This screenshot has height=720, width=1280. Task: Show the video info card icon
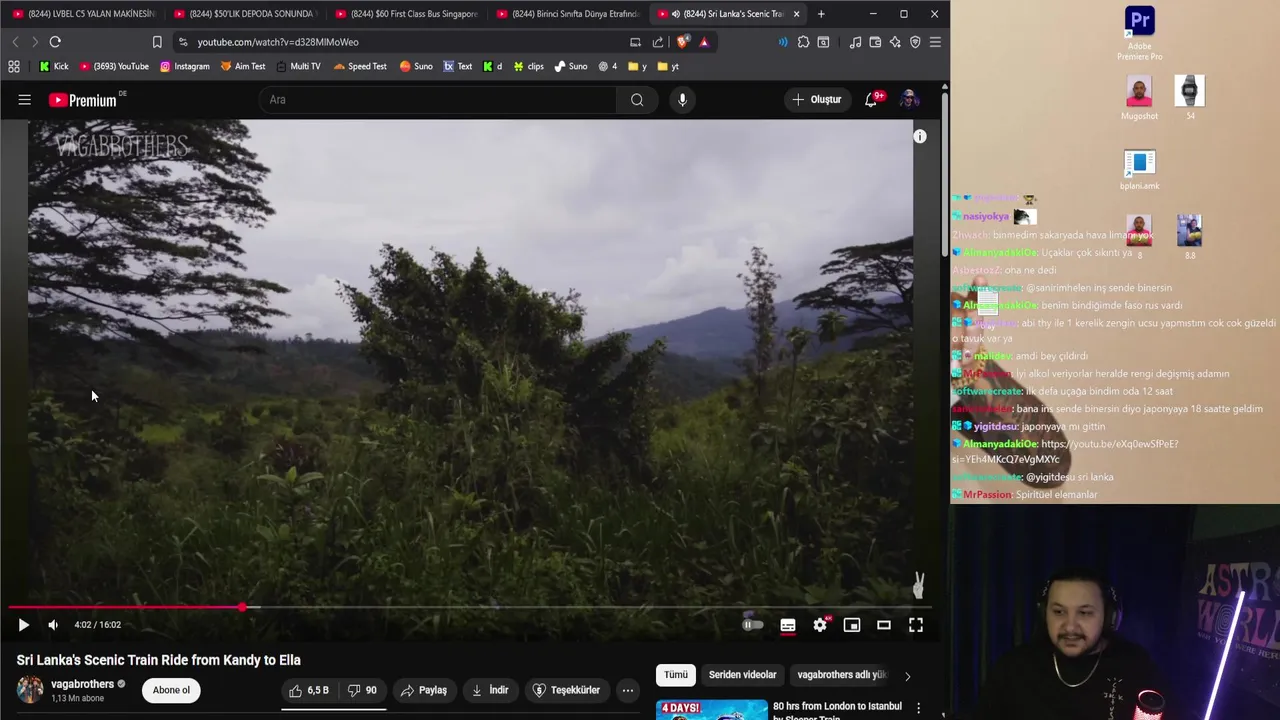[x=920, y=137]
